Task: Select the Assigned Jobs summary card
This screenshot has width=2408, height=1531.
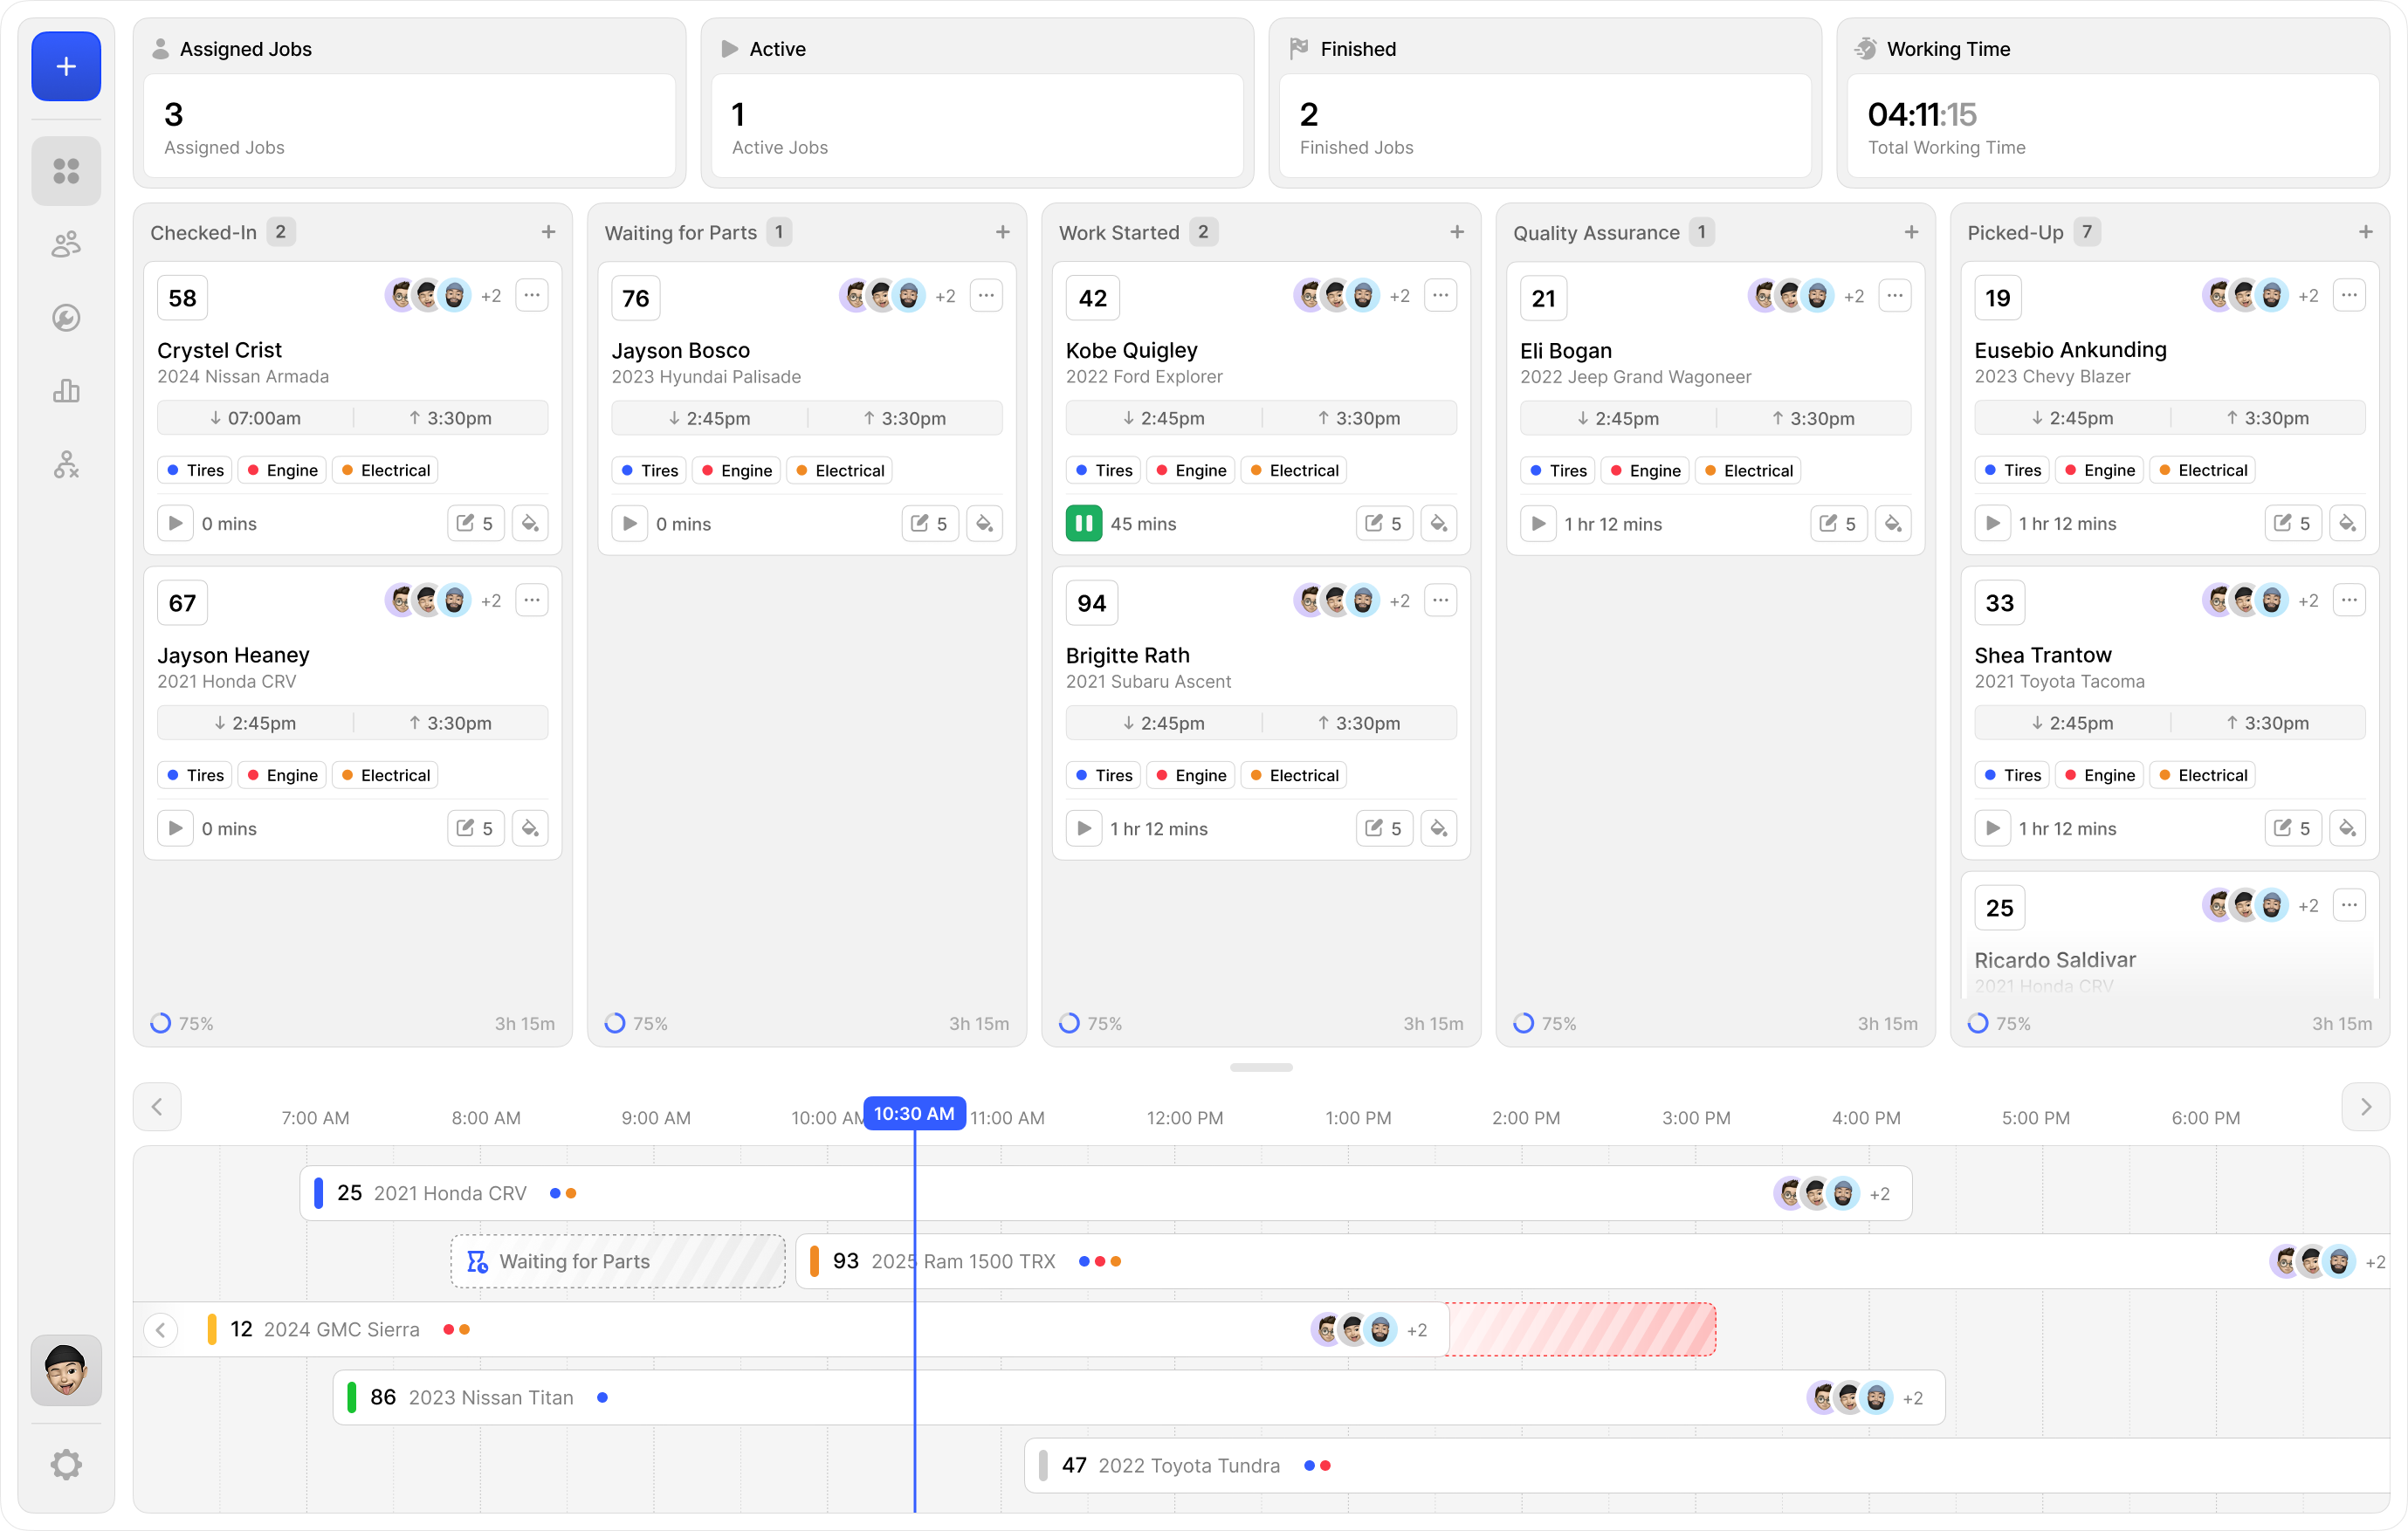Action: 409,125
